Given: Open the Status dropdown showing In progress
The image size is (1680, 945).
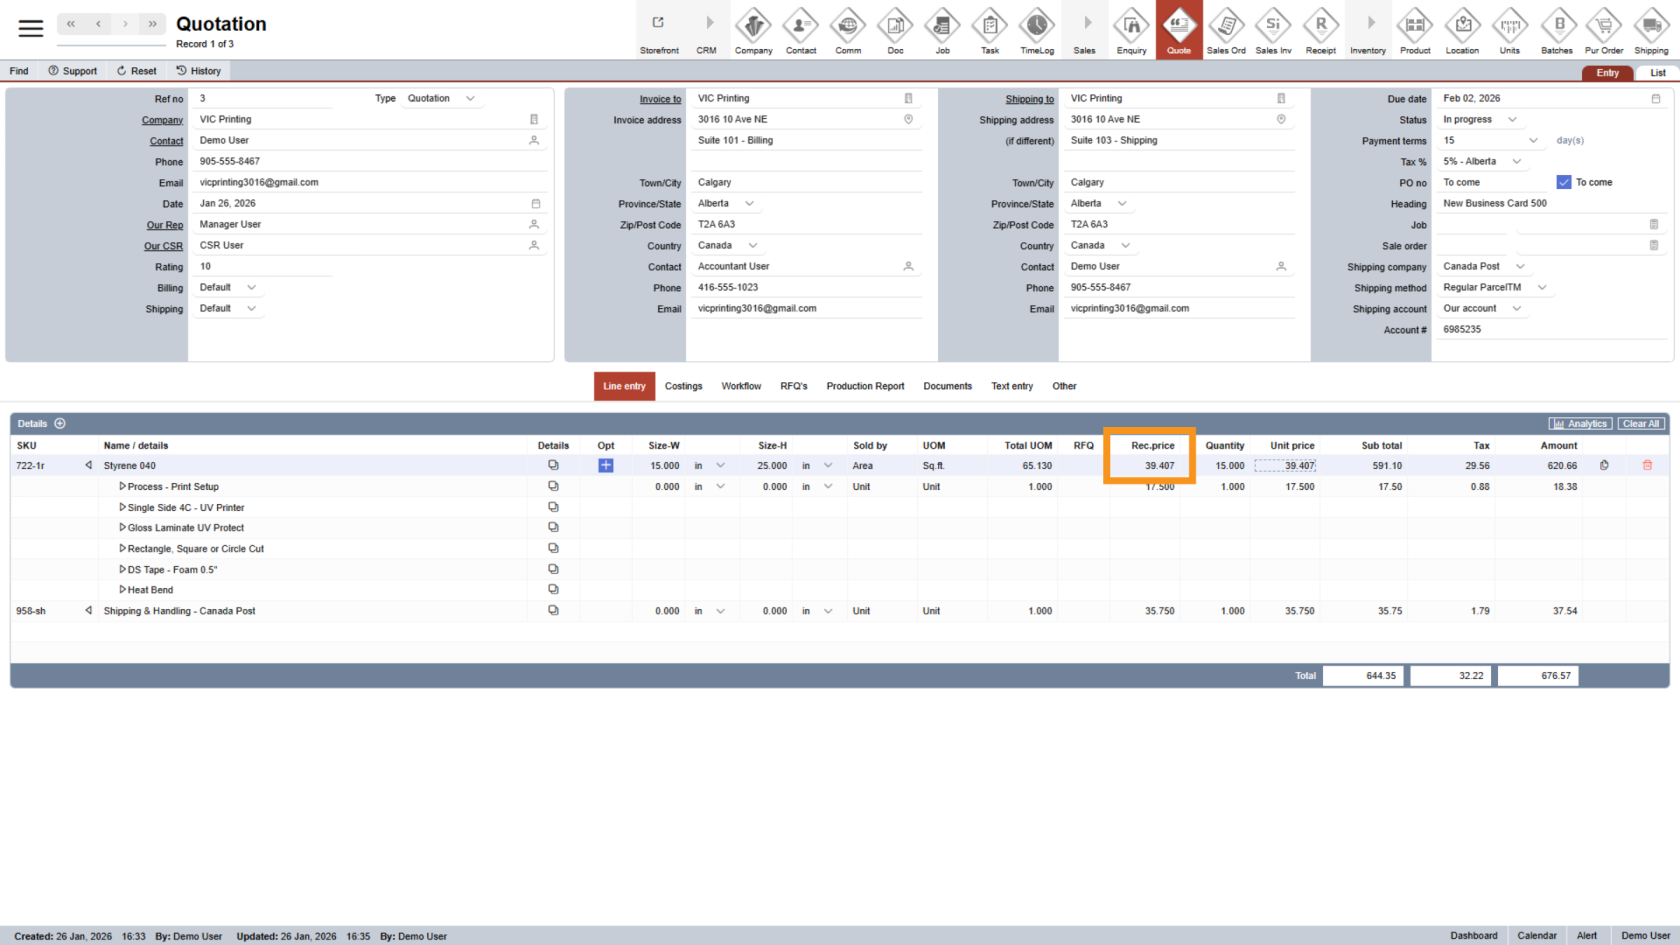Looking at the screenshot, I should click(x=1480, y=120).
